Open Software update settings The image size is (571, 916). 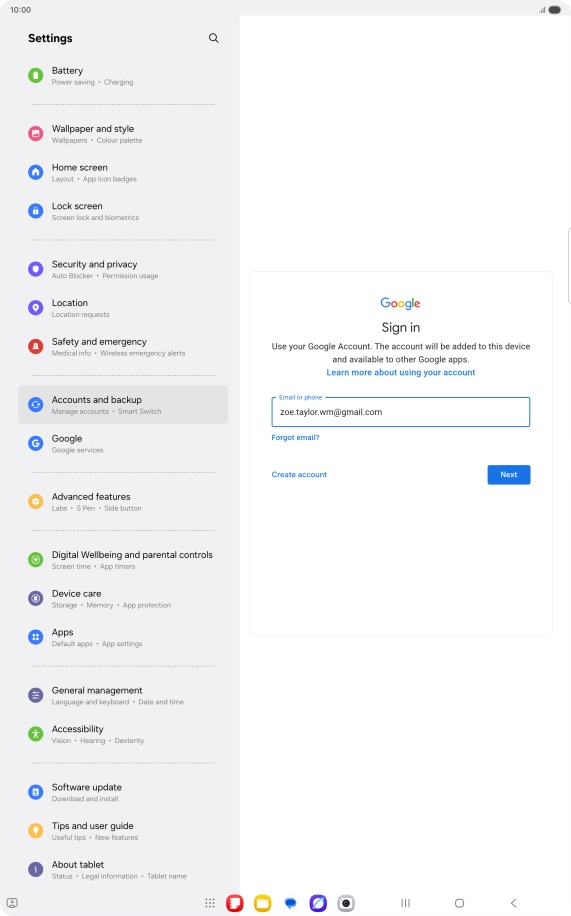[123, 792]
